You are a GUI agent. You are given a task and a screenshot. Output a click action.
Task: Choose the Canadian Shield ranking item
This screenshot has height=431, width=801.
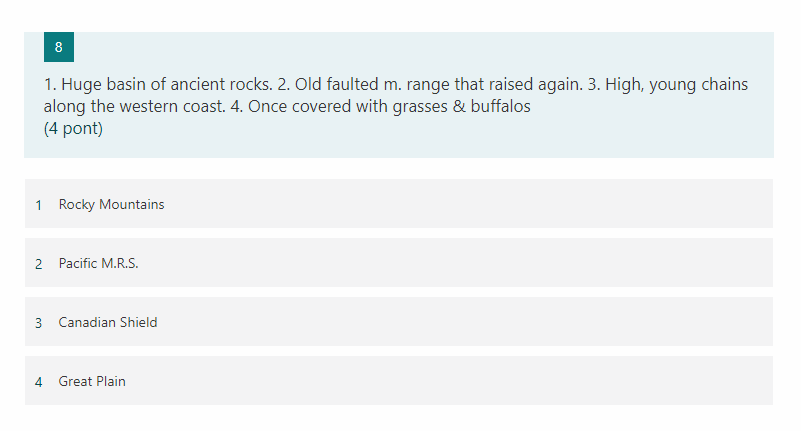pos(108,322)
